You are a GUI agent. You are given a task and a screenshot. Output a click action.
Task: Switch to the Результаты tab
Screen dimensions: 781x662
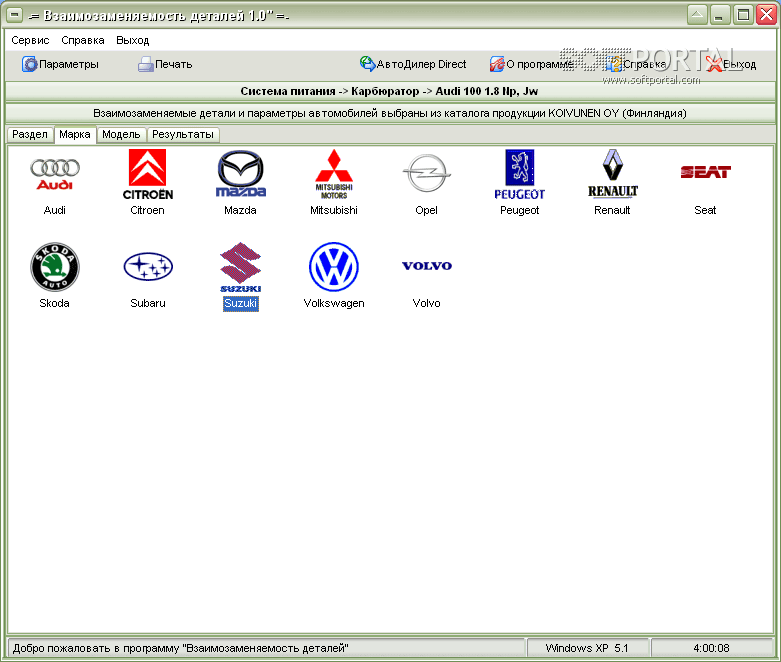[x=183, y=134]
